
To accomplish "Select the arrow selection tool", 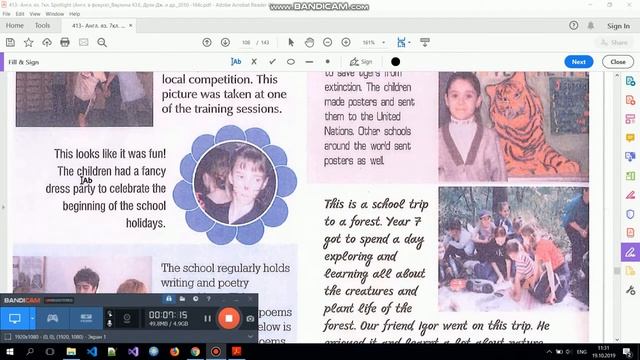I will point(291,42).
